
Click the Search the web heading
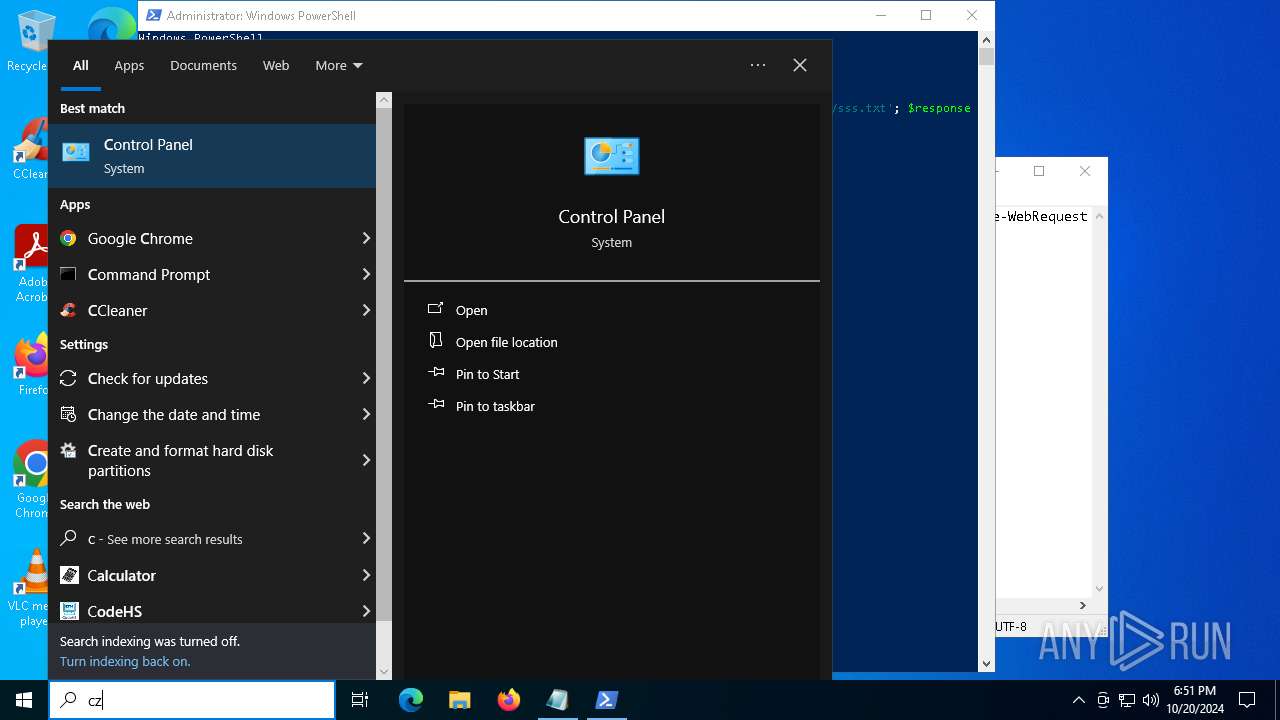click(105, 504)
